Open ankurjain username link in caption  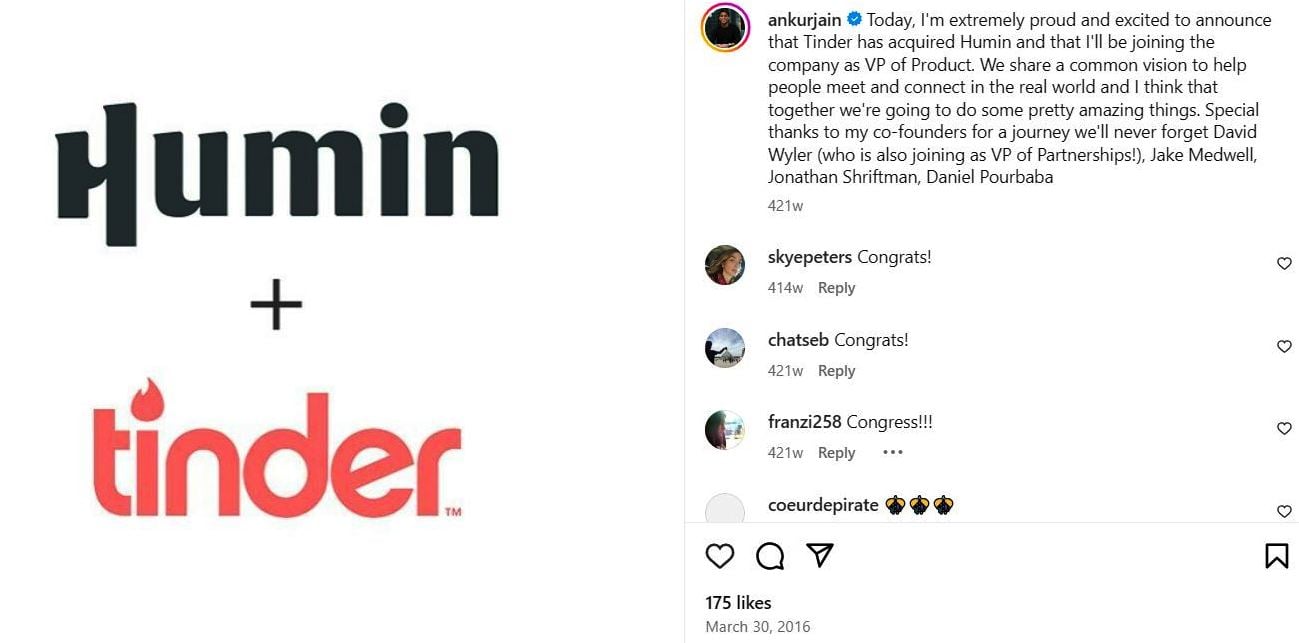805,20
